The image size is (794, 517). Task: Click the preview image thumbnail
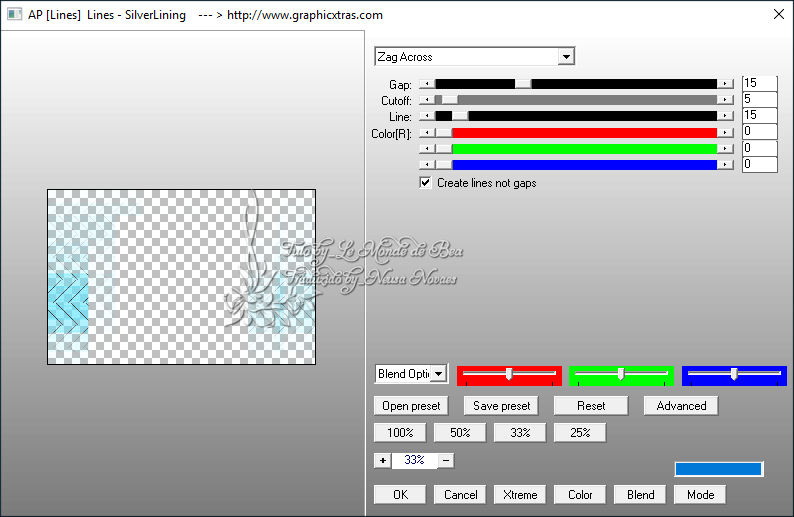[x=181, y=277]
